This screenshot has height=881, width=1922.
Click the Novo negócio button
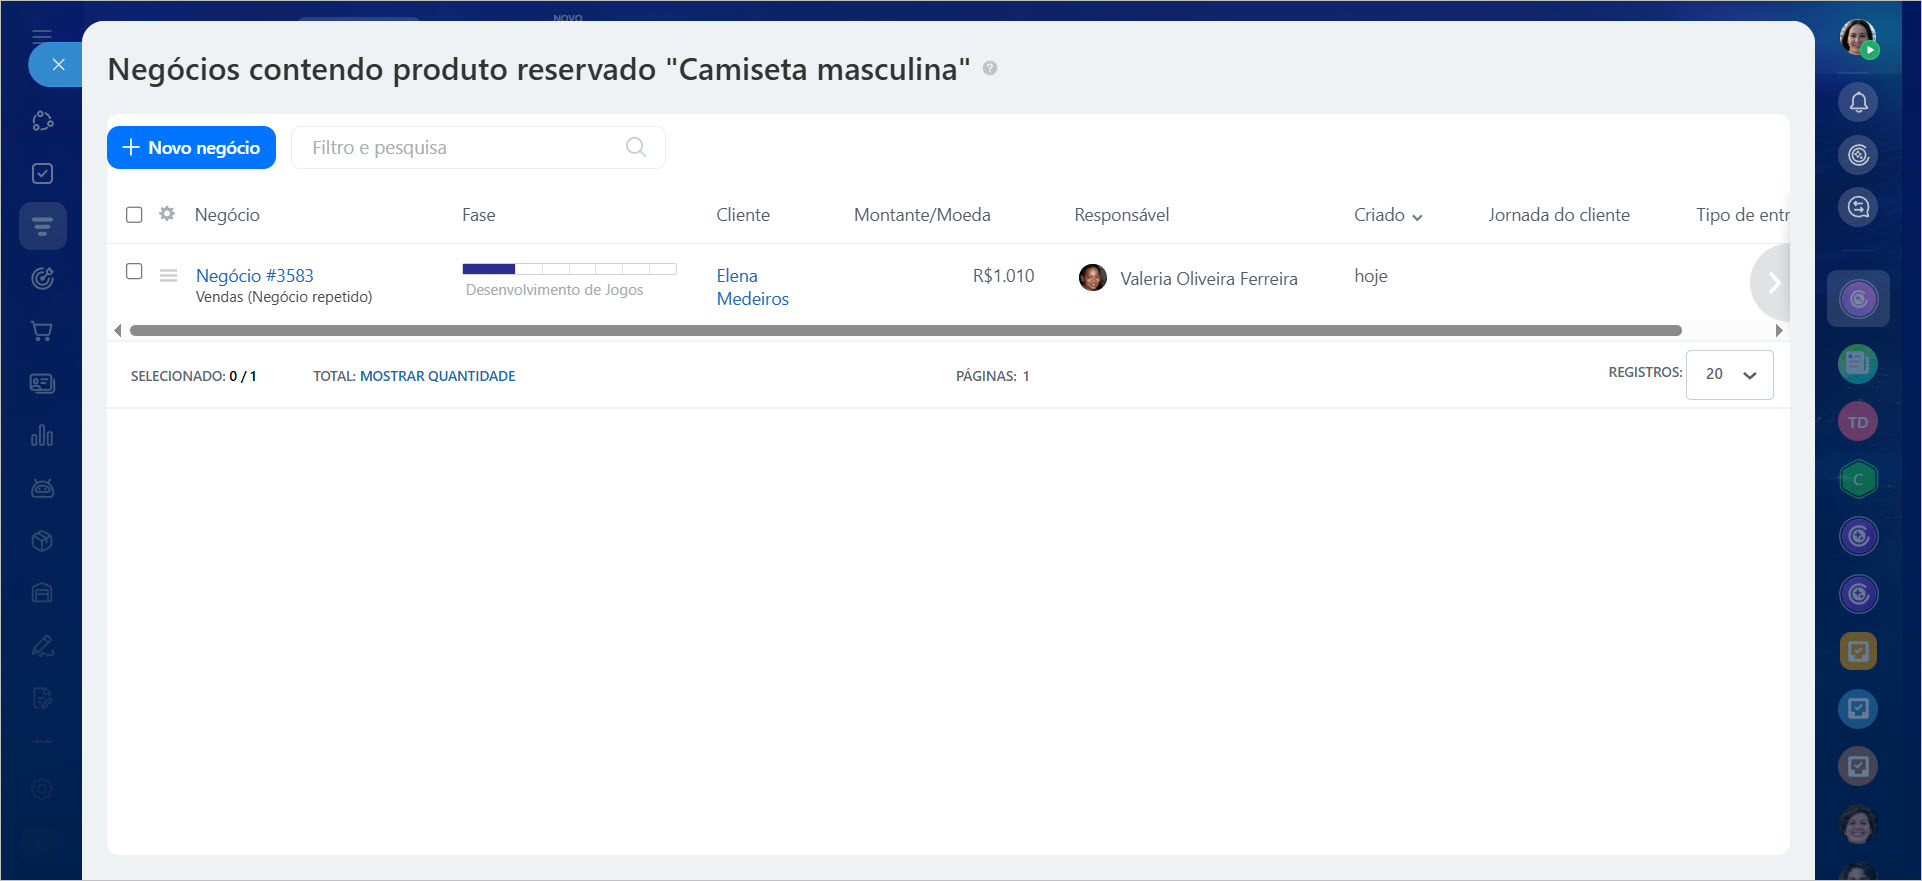coord(191,148)
